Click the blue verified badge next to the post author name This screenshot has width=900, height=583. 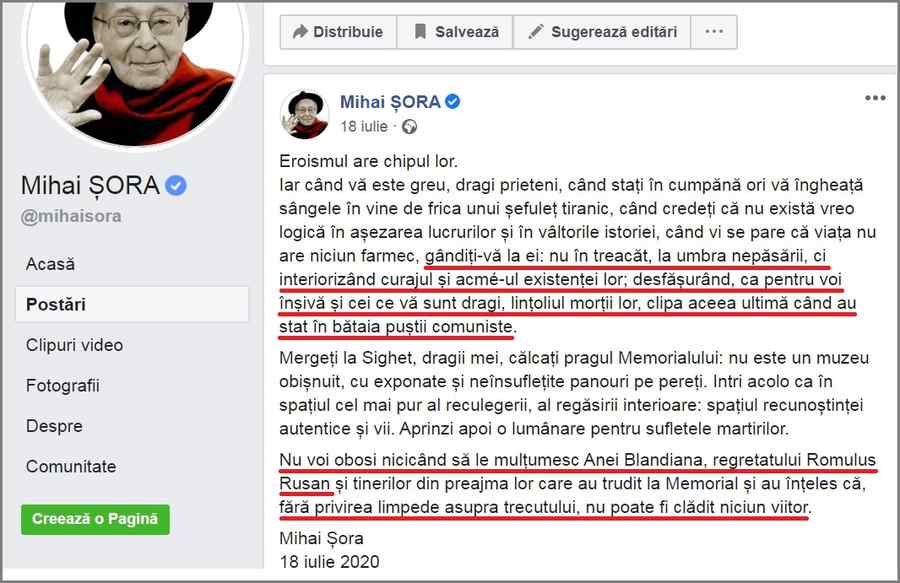(452, 102)
